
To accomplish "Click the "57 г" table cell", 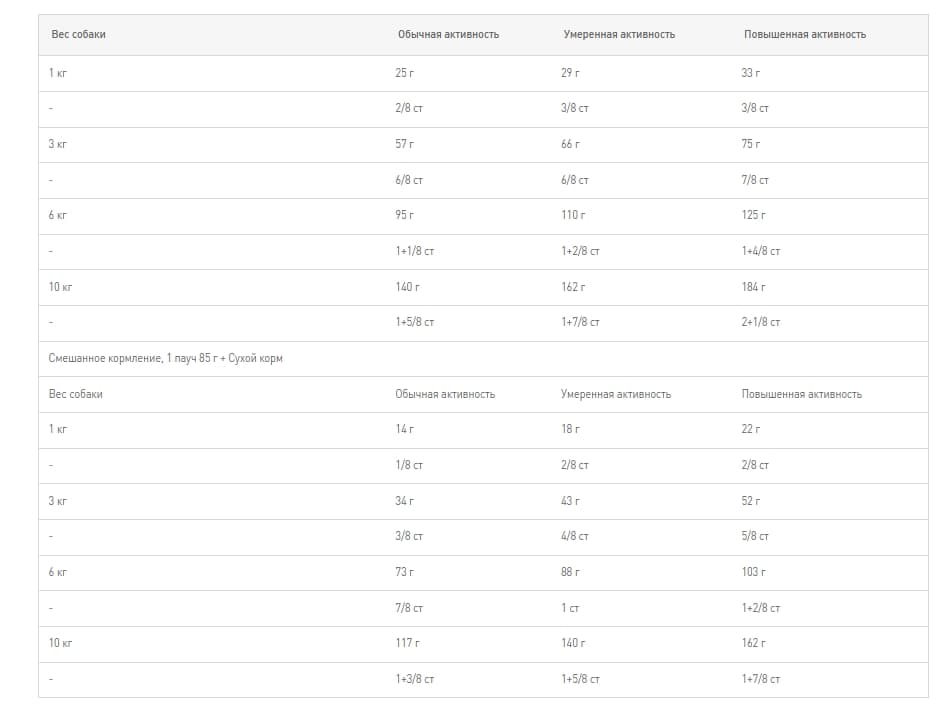I will (x=405, y=144).
